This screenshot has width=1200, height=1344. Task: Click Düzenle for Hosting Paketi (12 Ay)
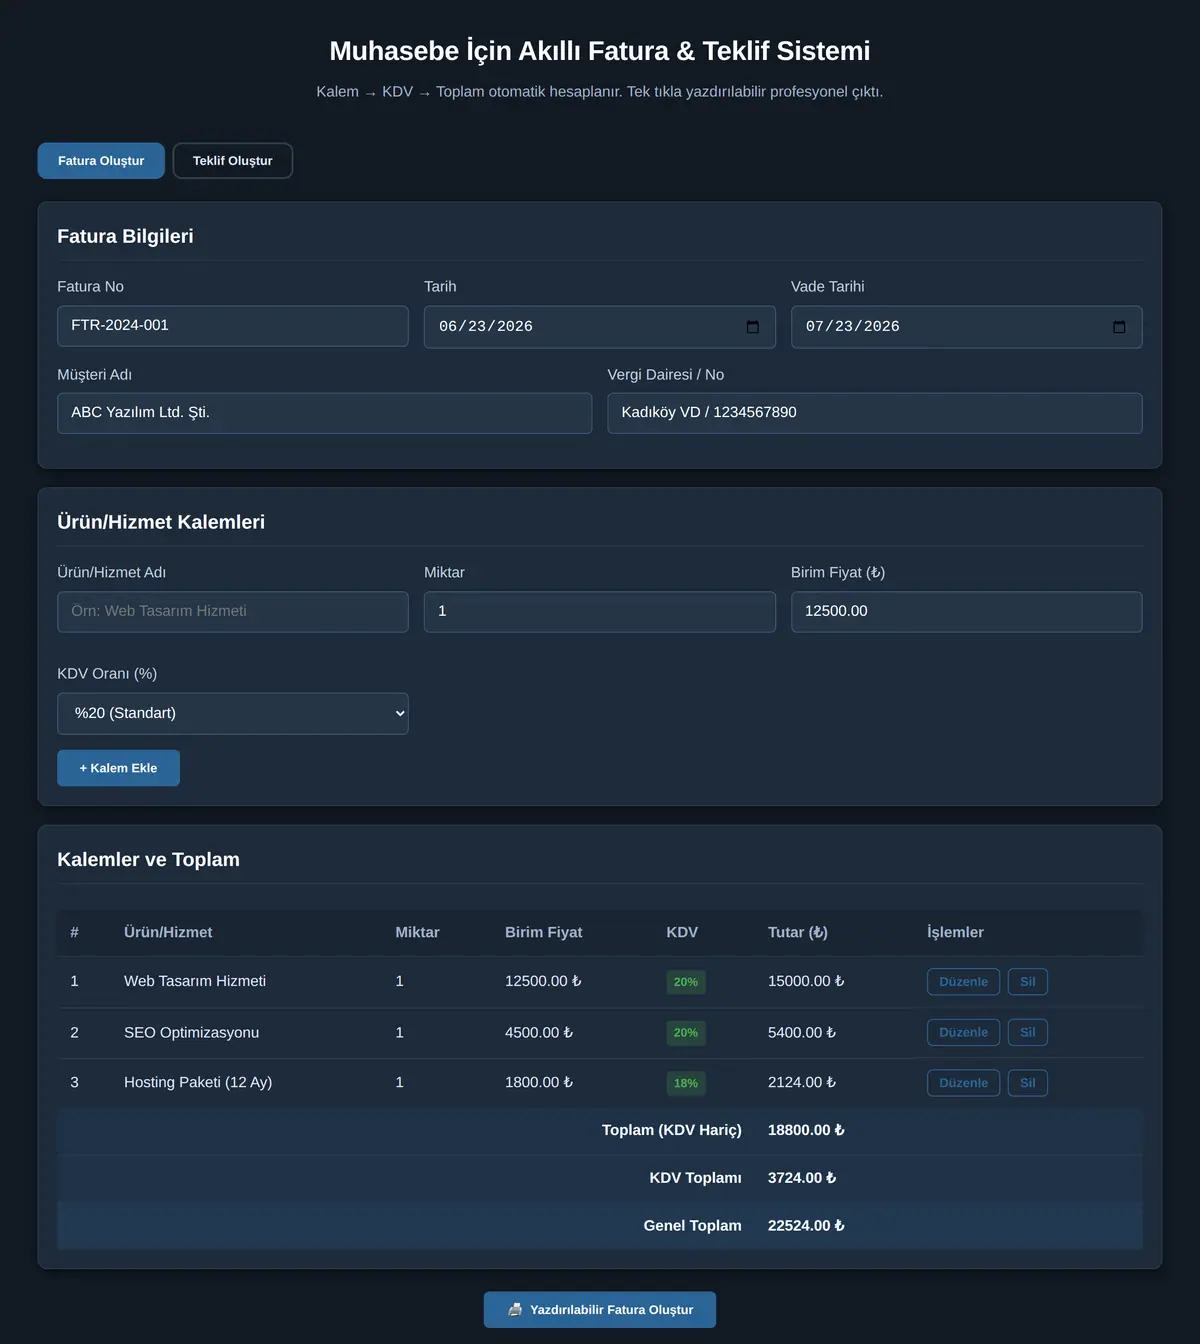coord(963,1083)
